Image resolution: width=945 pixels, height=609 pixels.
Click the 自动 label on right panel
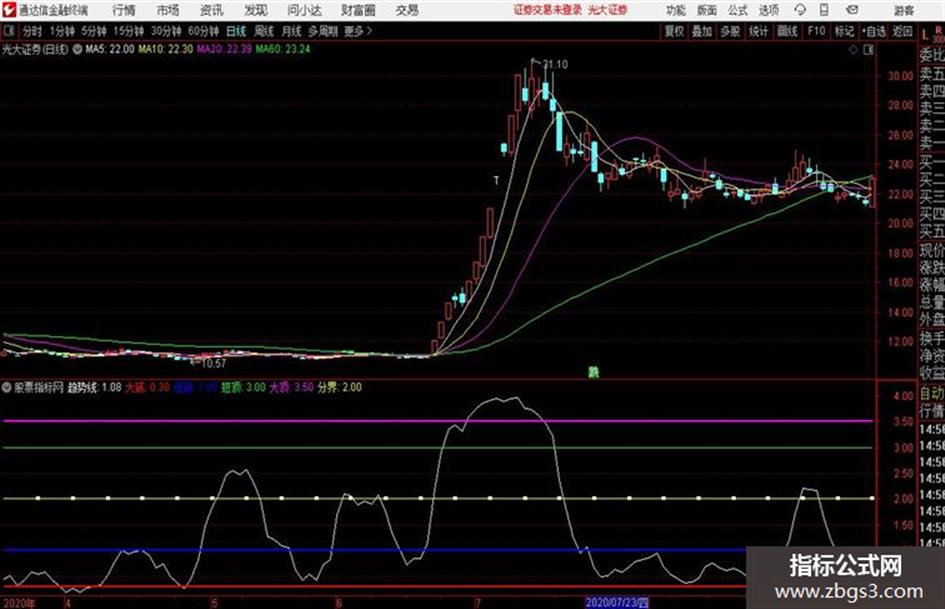(932, 394)
